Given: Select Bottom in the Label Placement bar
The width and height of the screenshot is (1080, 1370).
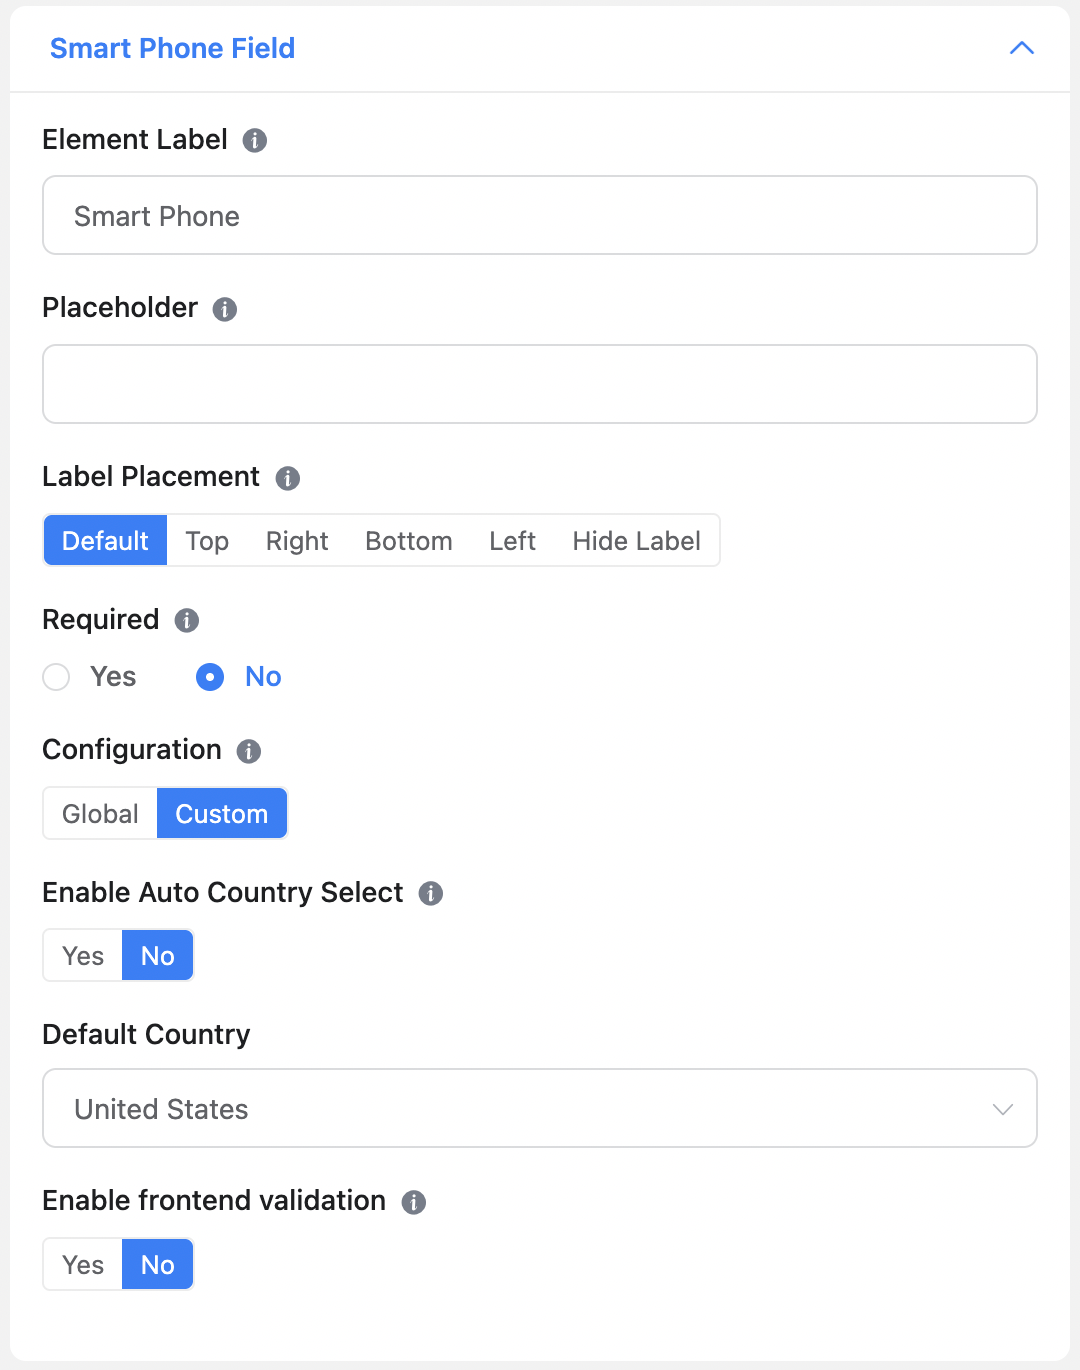Looking at the screenshot, I should 408,540.
